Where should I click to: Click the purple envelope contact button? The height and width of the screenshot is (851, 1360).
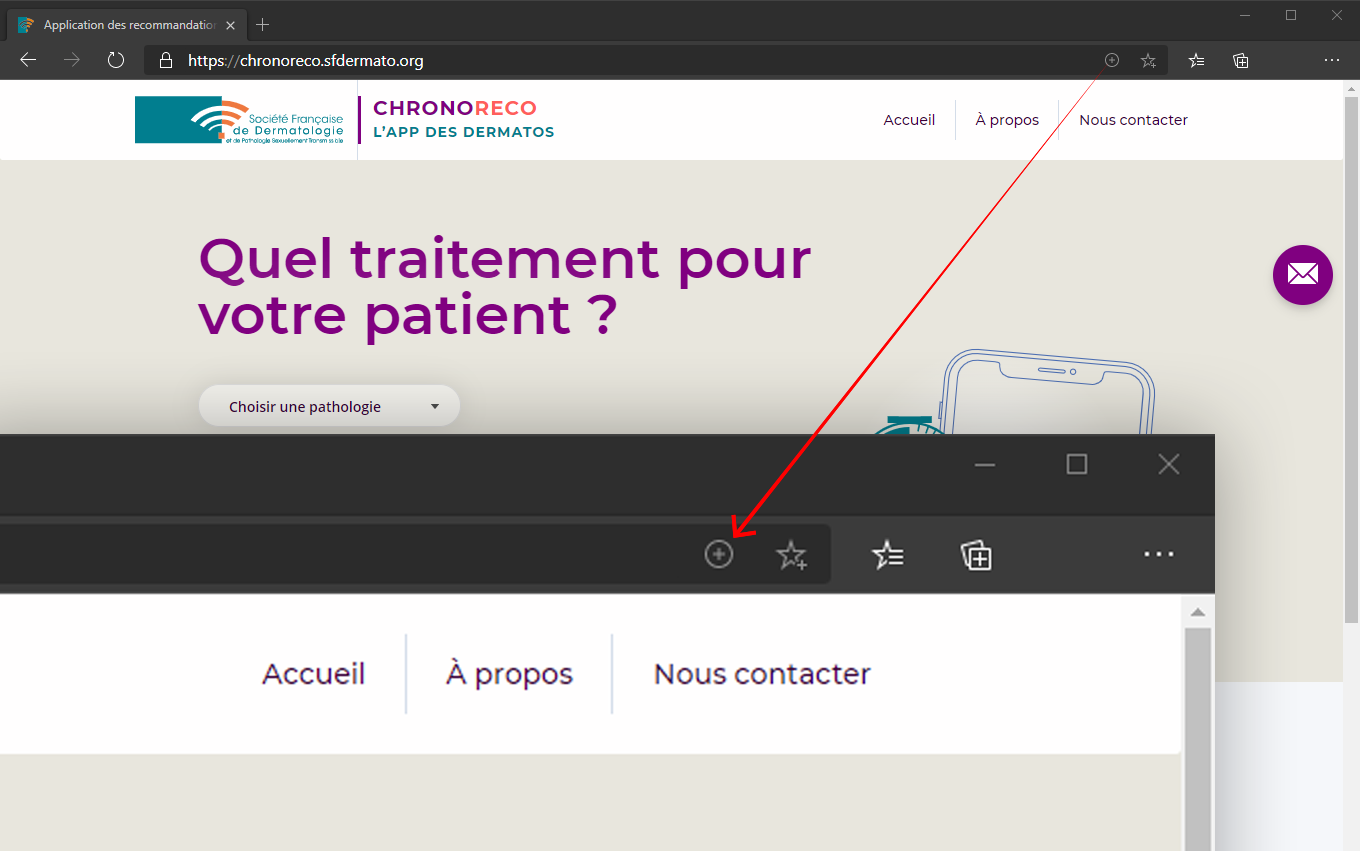[x=1302, y=274]
